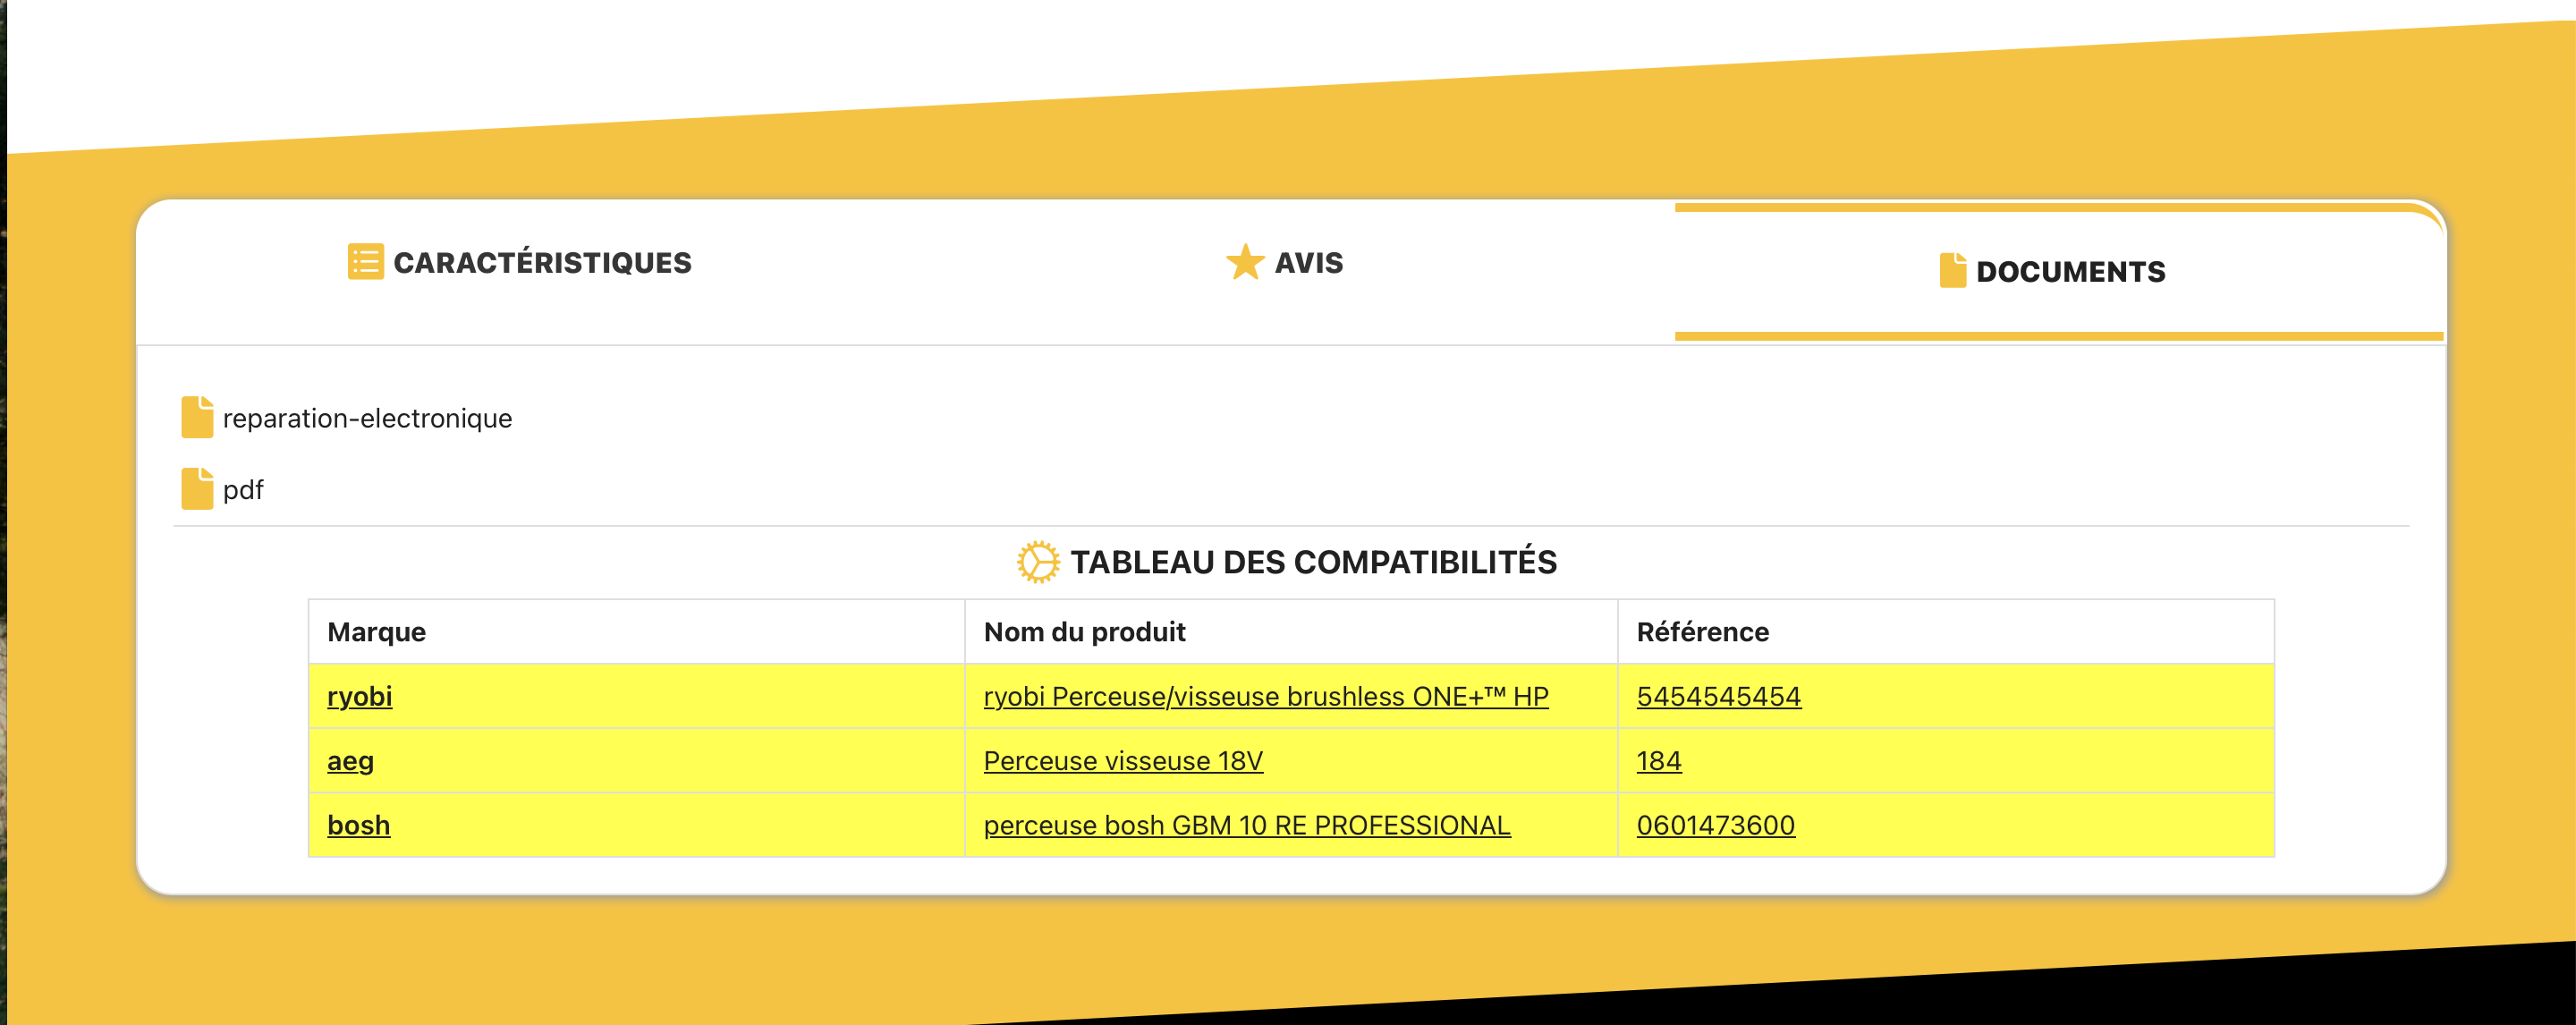Switch to the Caractéristiques tab

click(x=541, y=263)
